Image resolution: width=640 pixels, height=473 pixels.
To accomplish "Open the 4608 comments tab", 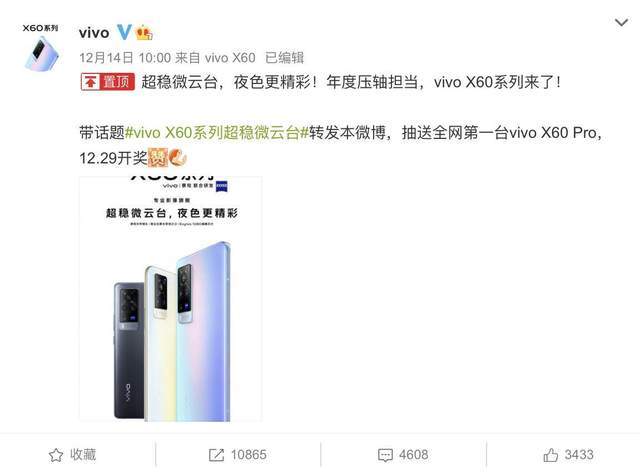I will 403,455.
